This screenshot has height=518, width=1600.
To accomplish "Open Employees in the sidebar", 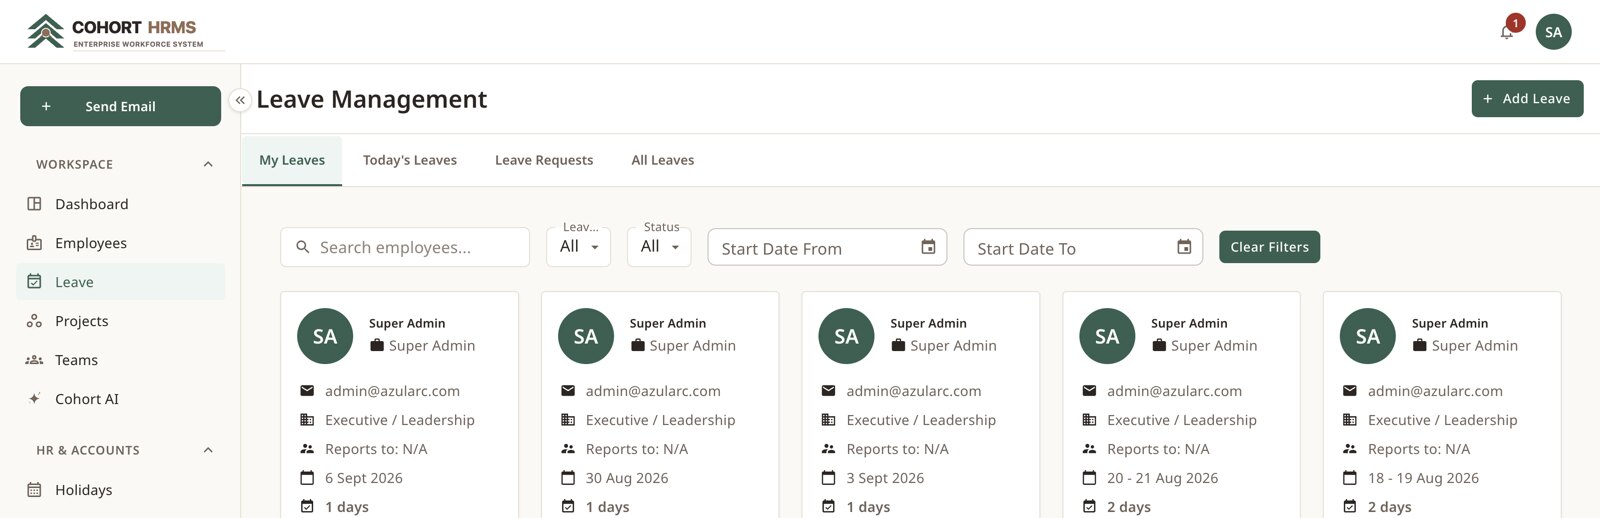I will coord(121,243).
